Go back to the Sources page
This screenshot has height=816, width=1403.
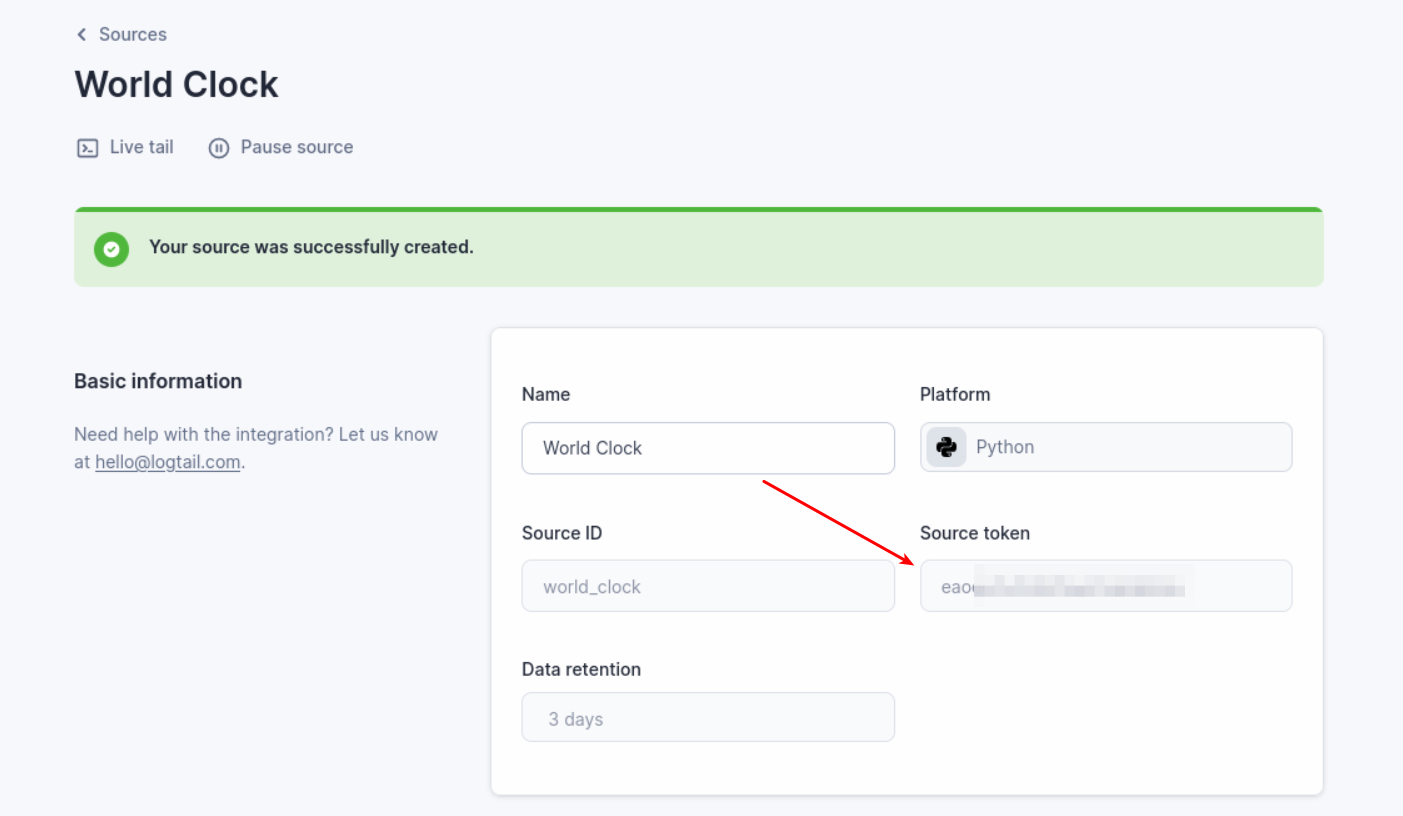[x=133, y=34]
